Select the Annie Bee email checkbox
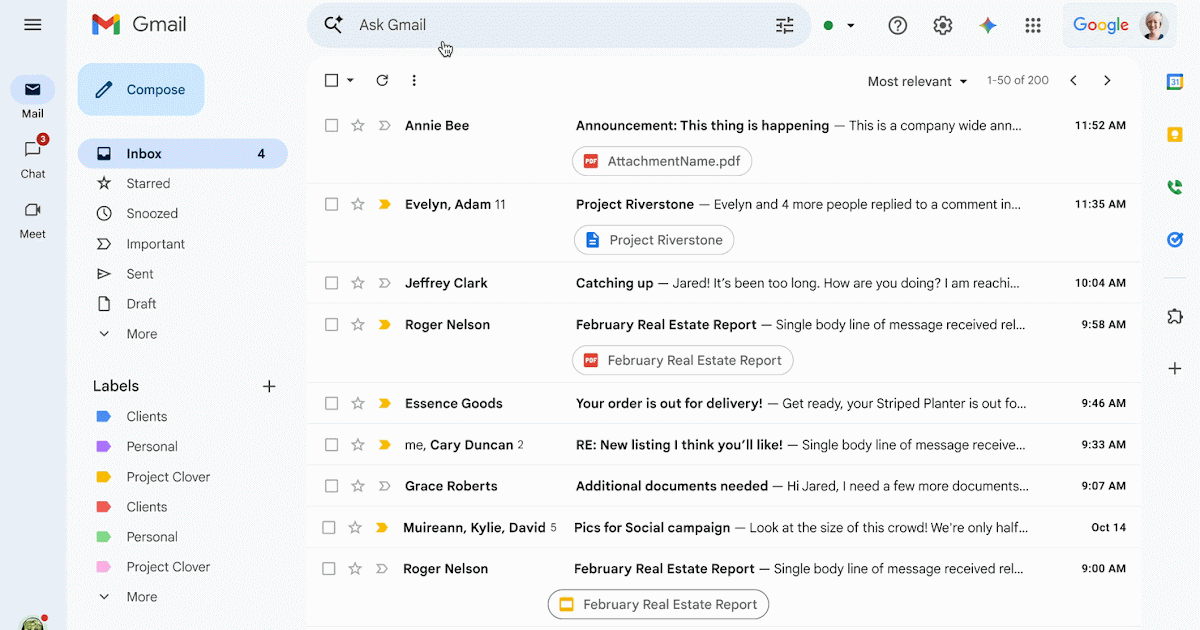This screenshot has width=1200, height=630. [332, 126]
